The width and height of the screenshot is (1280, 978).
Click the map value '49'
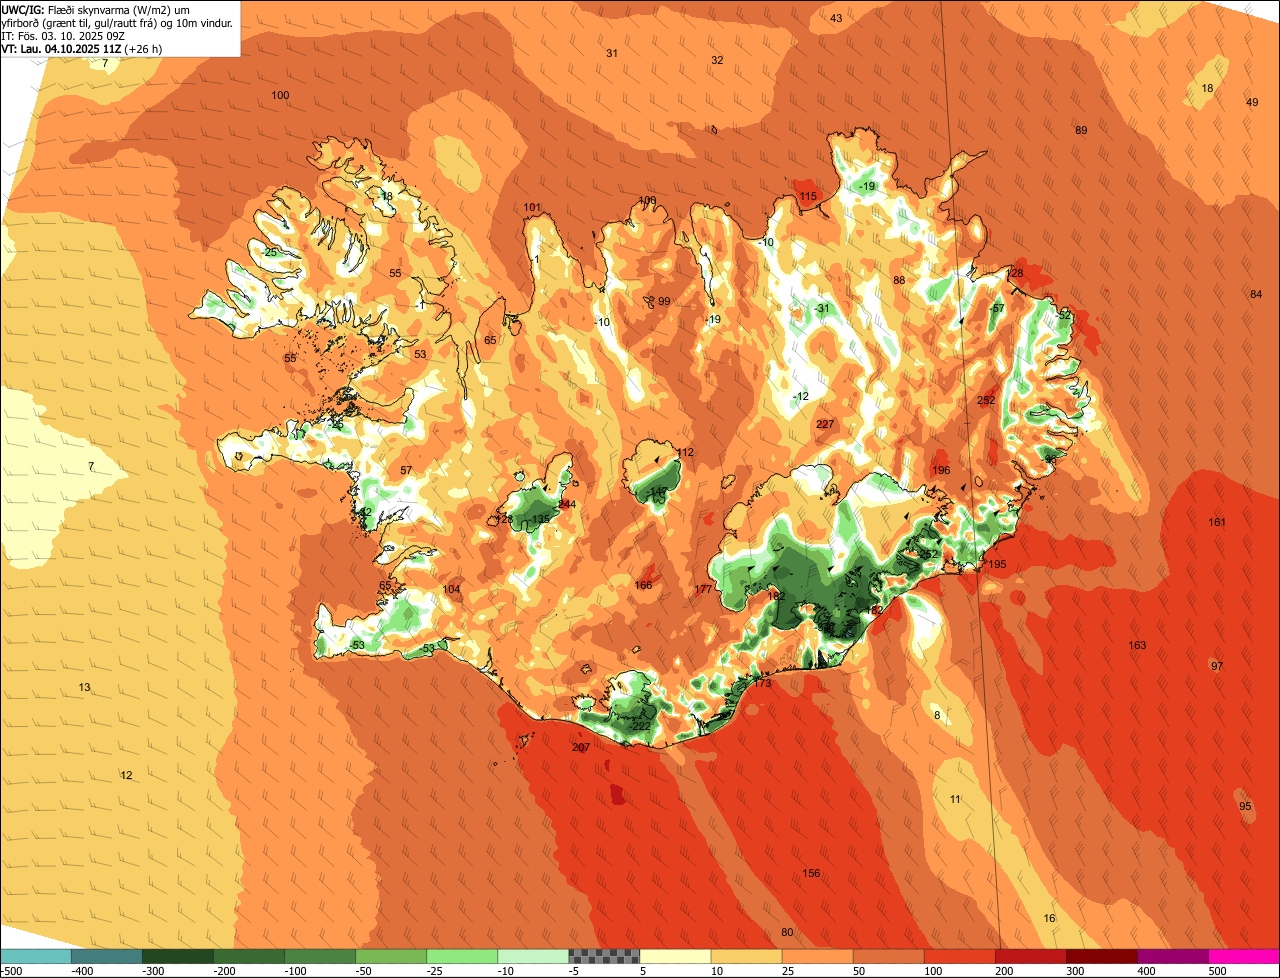coord(1252,103)
